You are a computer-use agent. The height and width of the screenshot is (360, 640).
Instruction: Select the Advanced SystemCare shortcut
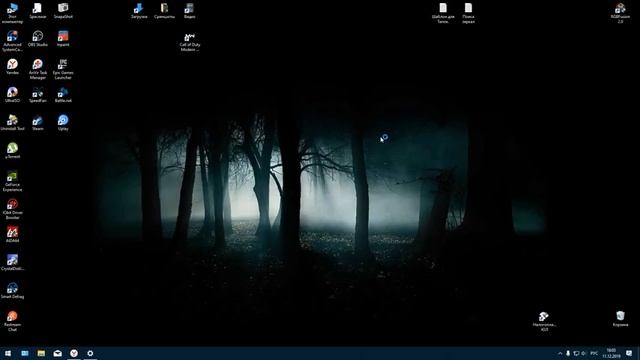click(x=12, y=41)
